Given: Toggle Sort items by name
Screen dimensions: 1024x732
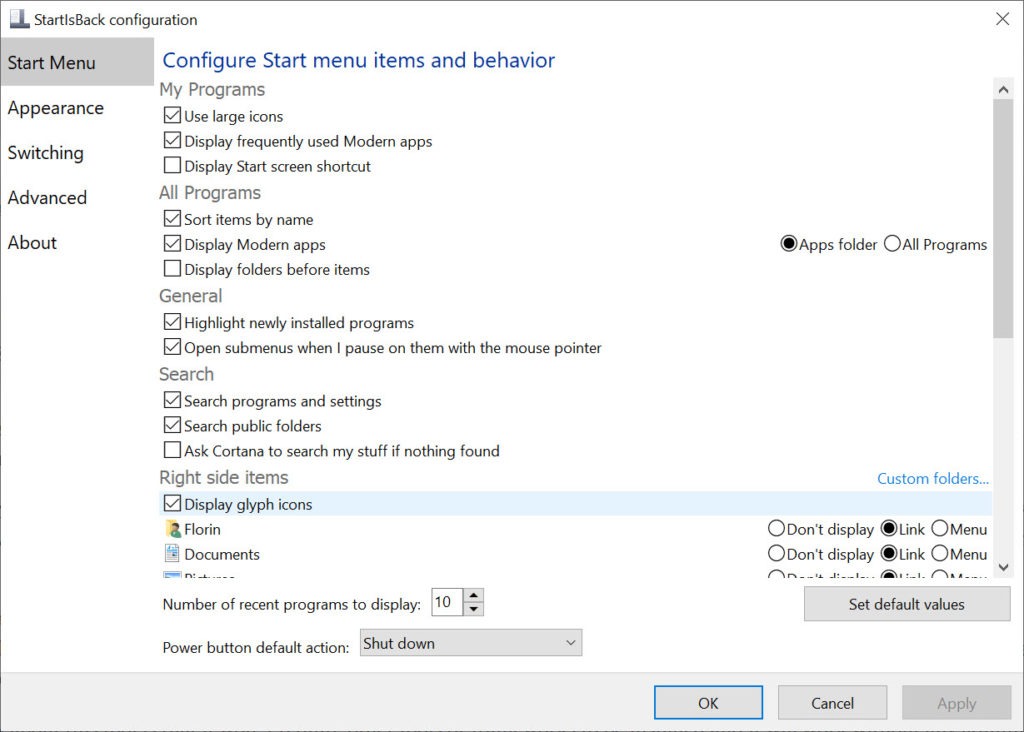Looking at the screenshot, I should point(172,219).
